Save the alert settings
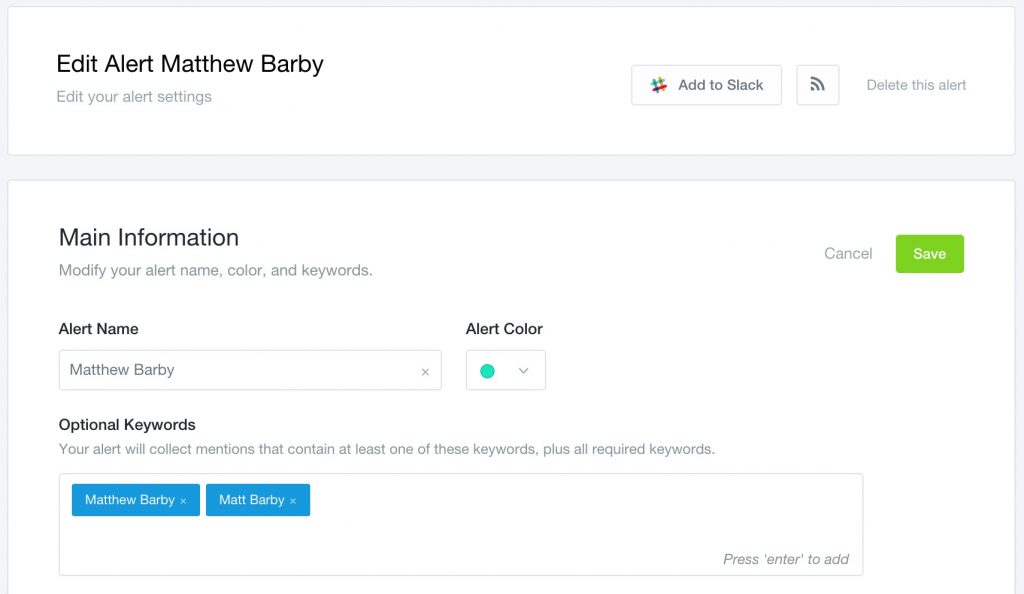This screenshot has width=1024, height=594. pos(929,254)
